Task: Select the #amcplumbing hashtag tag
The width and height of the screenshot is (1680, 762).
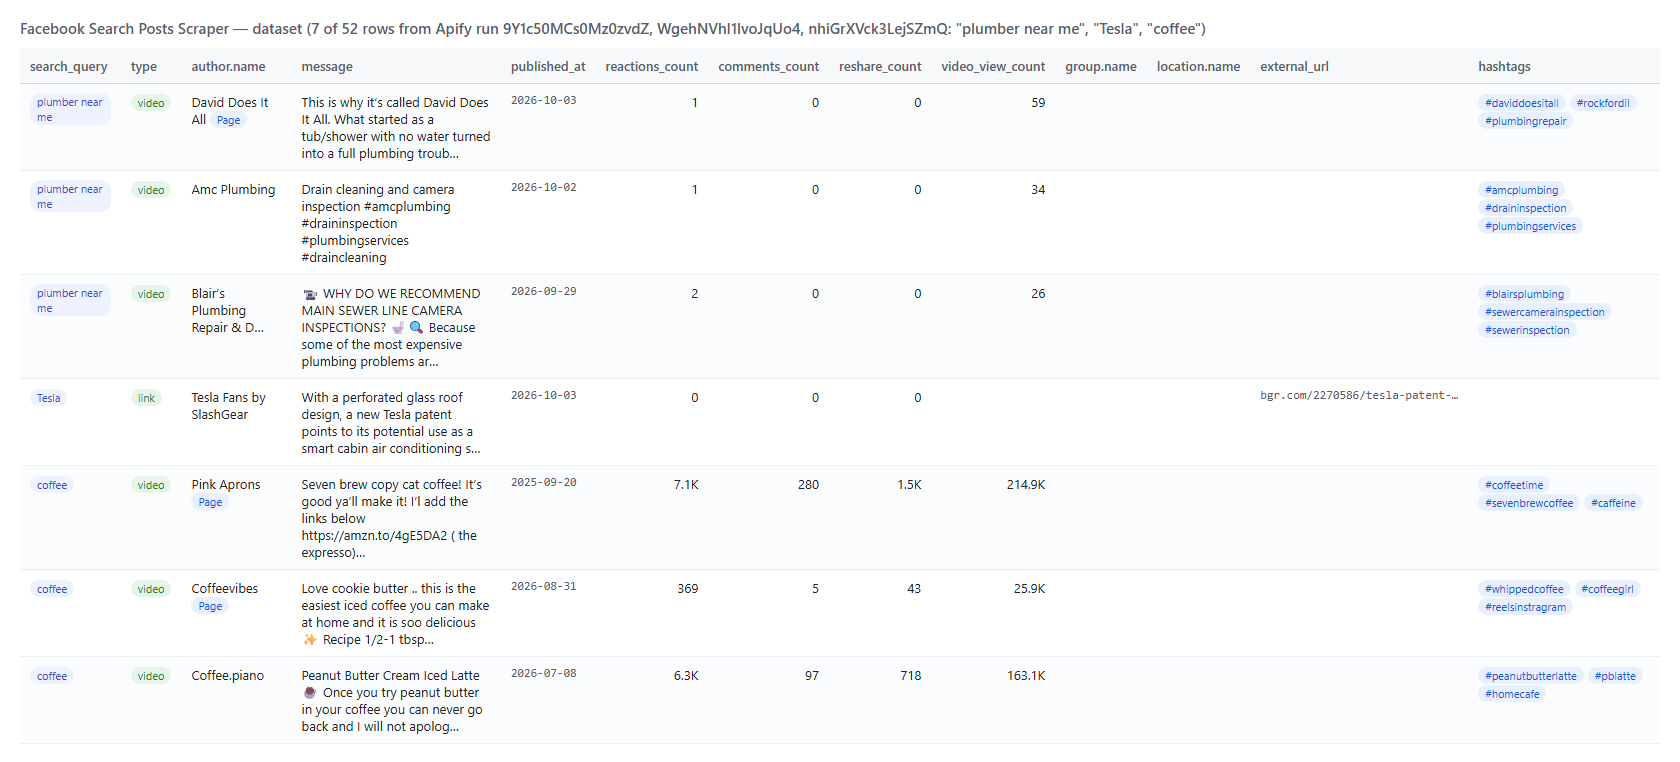Action: pyautogui.click(x=1521, y=190)
